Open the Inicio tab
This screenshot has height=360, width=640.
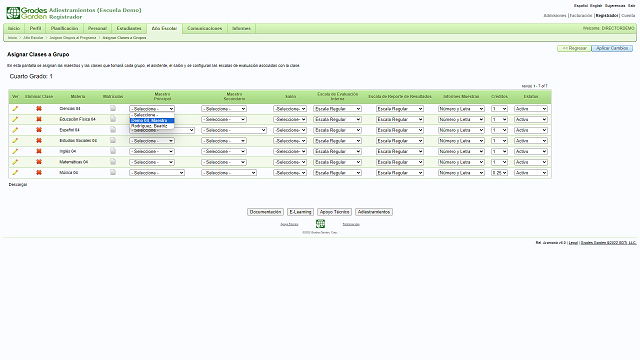(14, 29)
